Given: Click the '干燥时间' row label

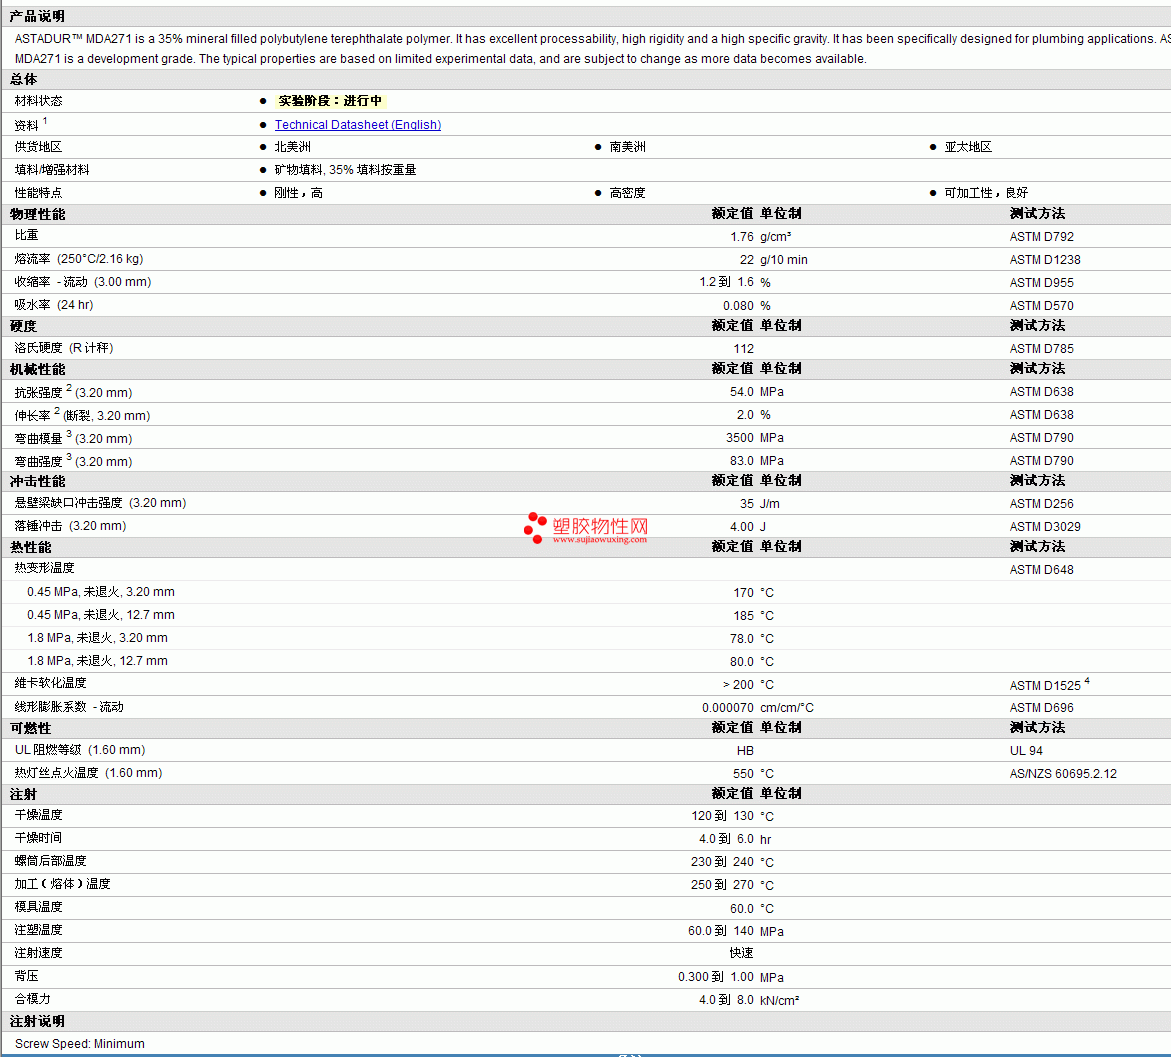Looking at the screenshot, I should 38,838.
